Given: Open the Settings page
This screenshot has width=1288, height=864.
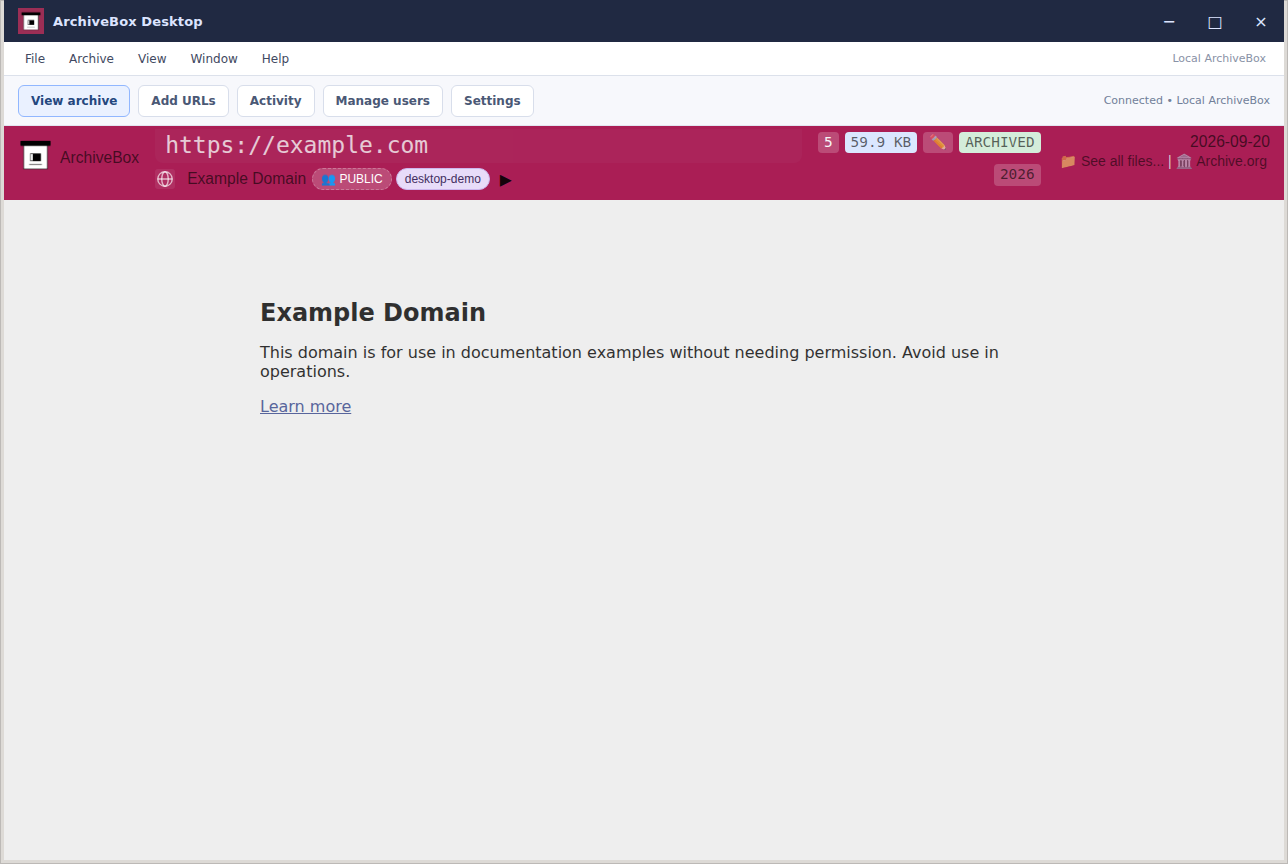Looking at the screenshot, I should (x=492, y=101).
